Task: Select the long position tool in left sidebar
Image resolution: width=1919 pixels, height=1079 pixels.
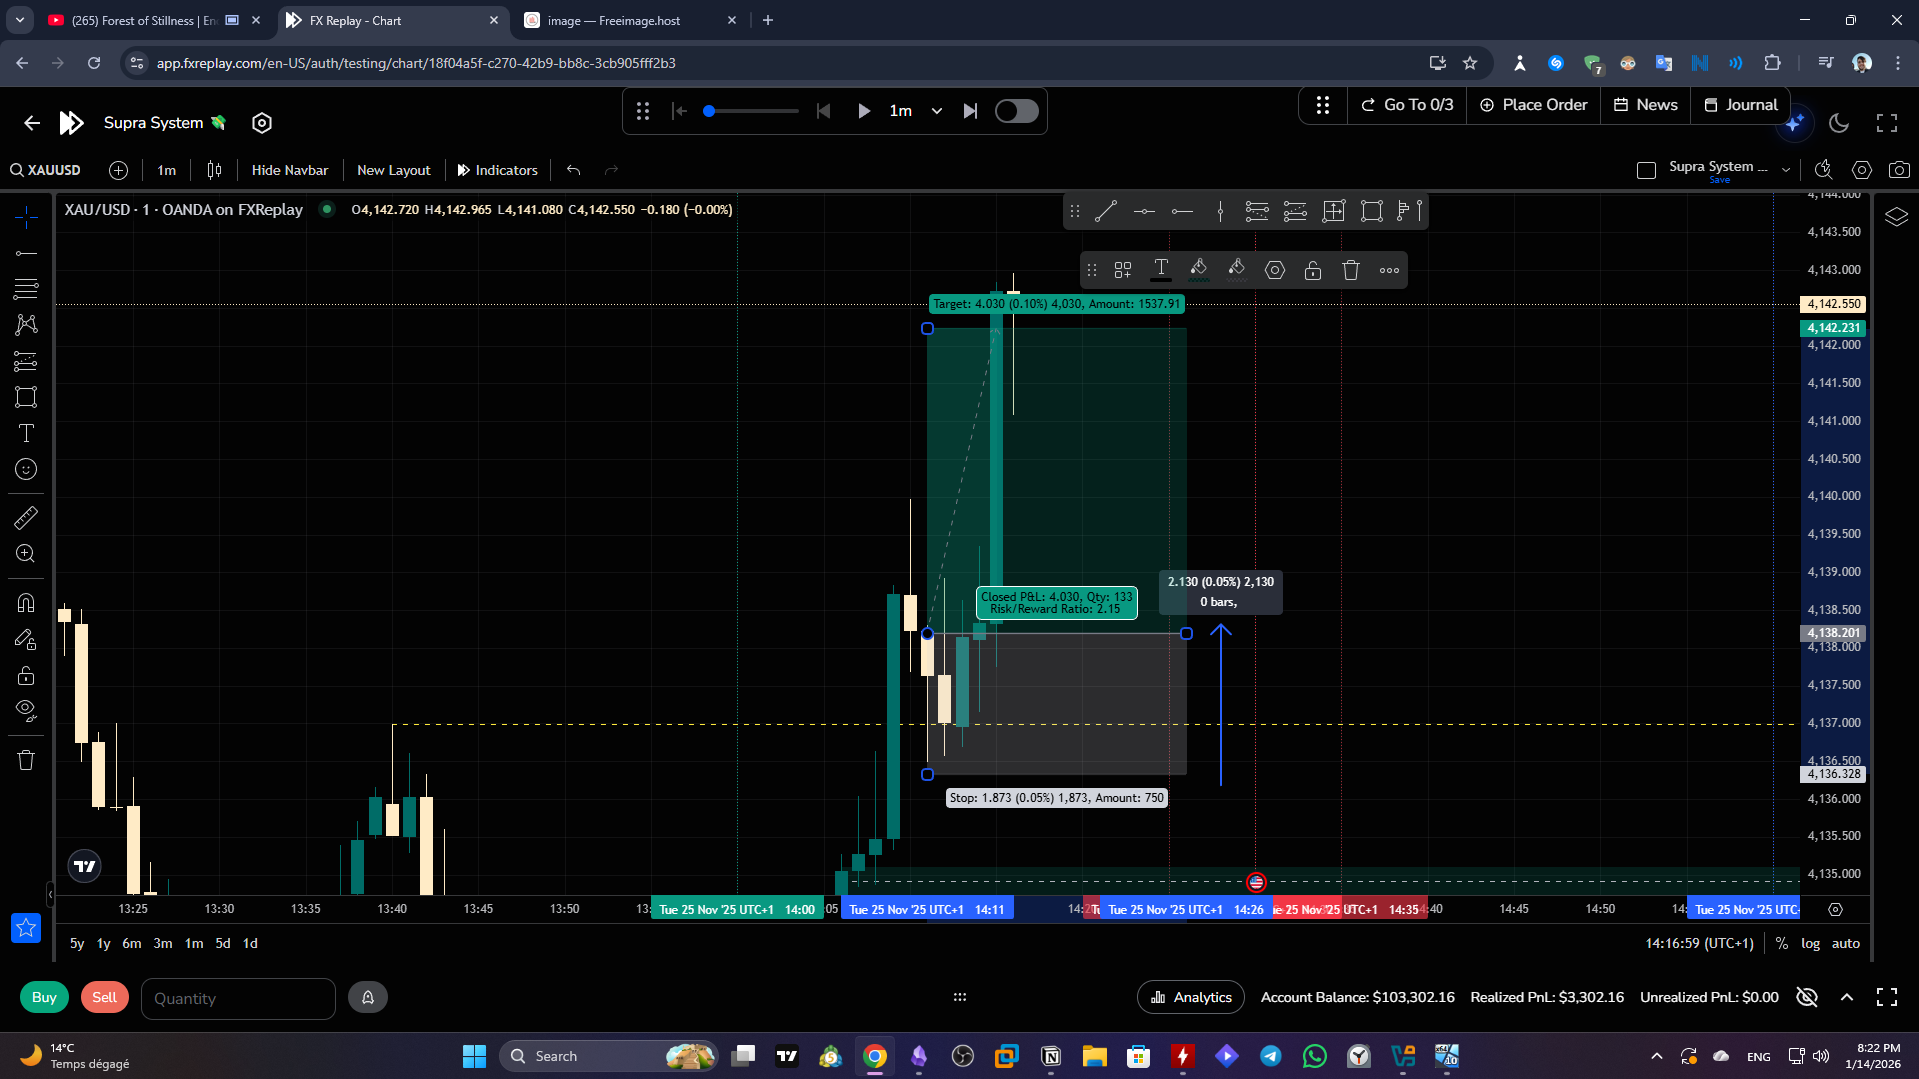Action: [26, 361]
